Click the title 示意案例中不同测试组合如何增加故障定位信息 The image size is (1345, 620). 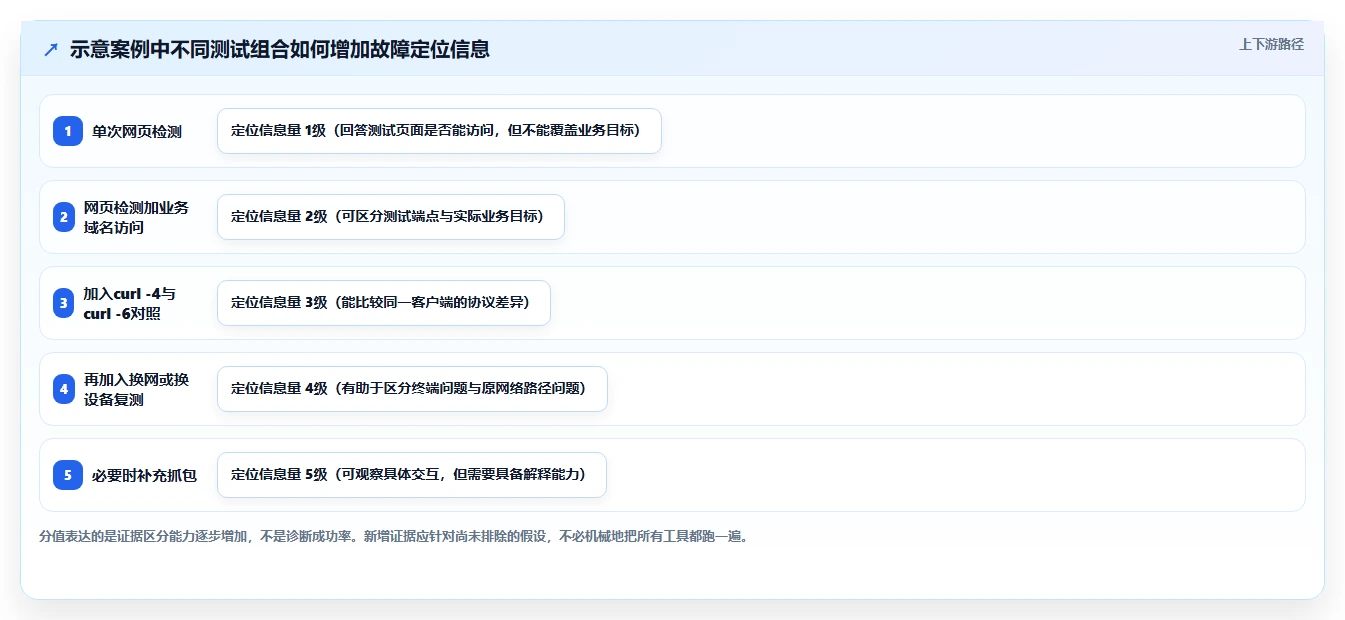tap(280, 50)
